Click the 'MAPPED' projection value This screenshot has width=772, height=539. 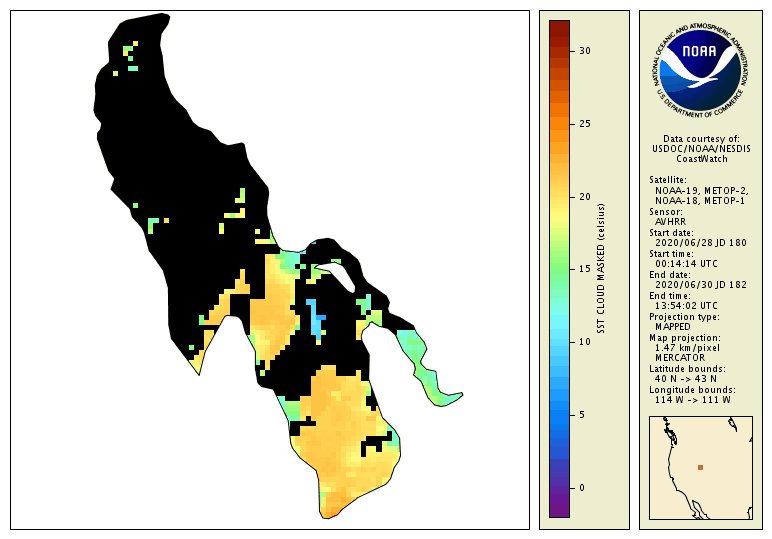point(673,326)
